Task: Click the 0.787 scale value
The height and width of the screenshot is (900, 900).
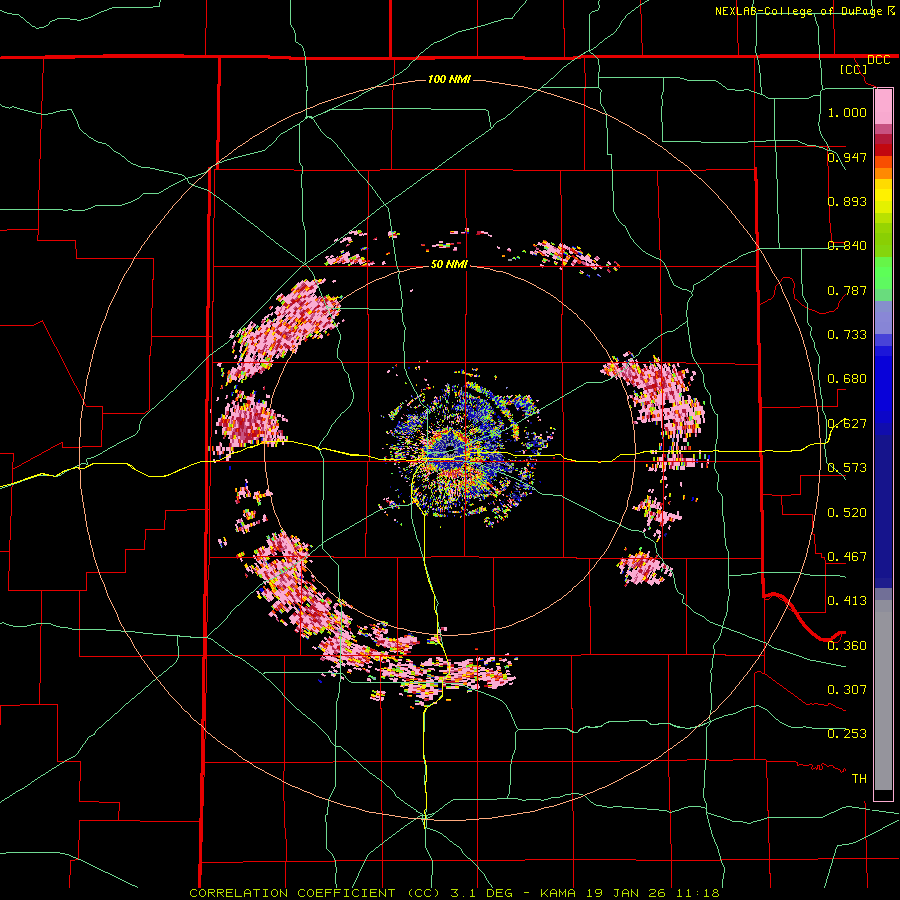Action: coord(847,290)
